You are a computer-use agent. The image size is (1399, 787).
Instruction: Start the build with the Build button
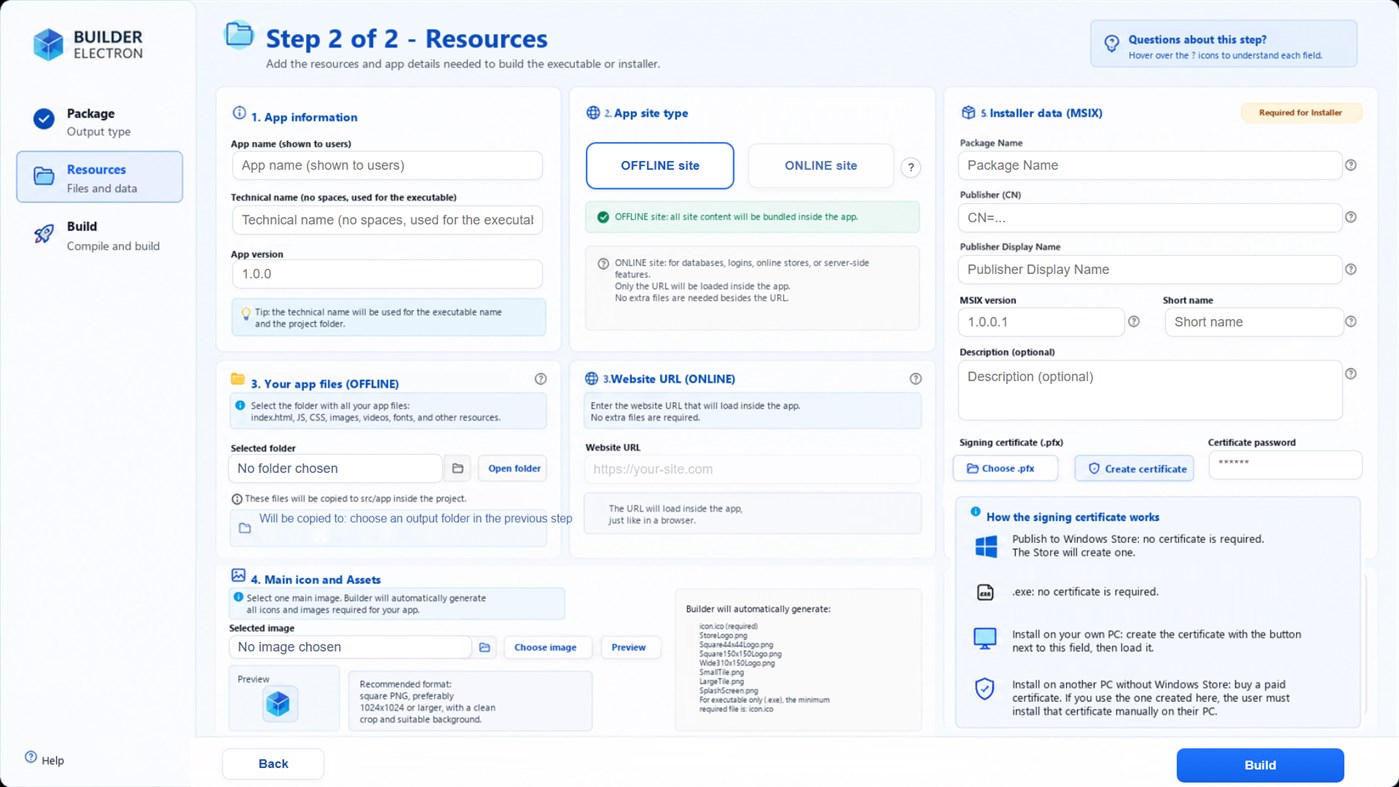tap(1260, 765)
